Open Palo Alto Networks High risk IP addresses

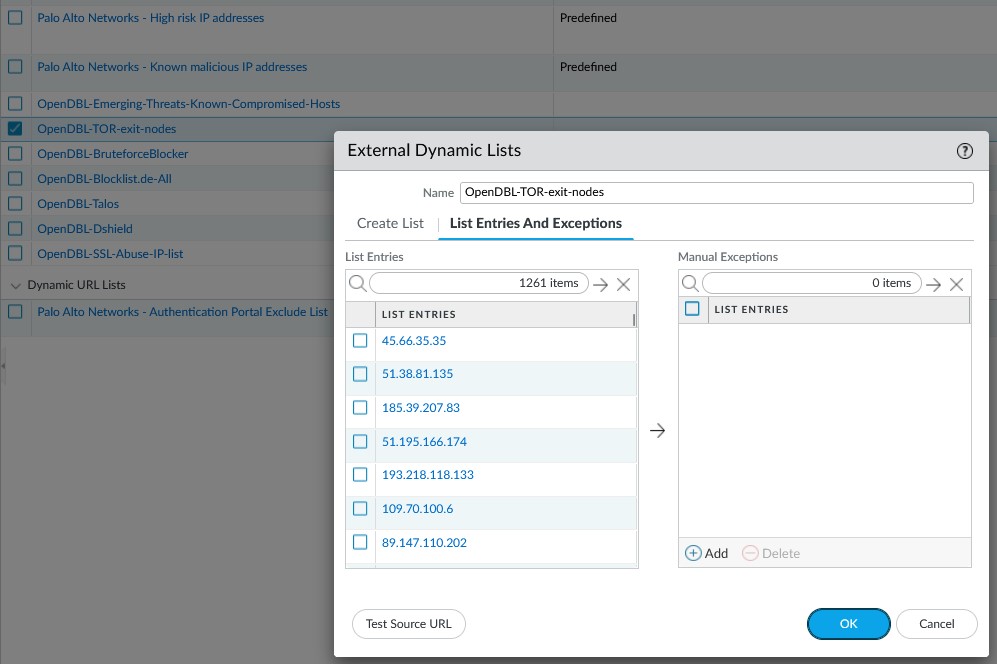(x=151, y=18)
